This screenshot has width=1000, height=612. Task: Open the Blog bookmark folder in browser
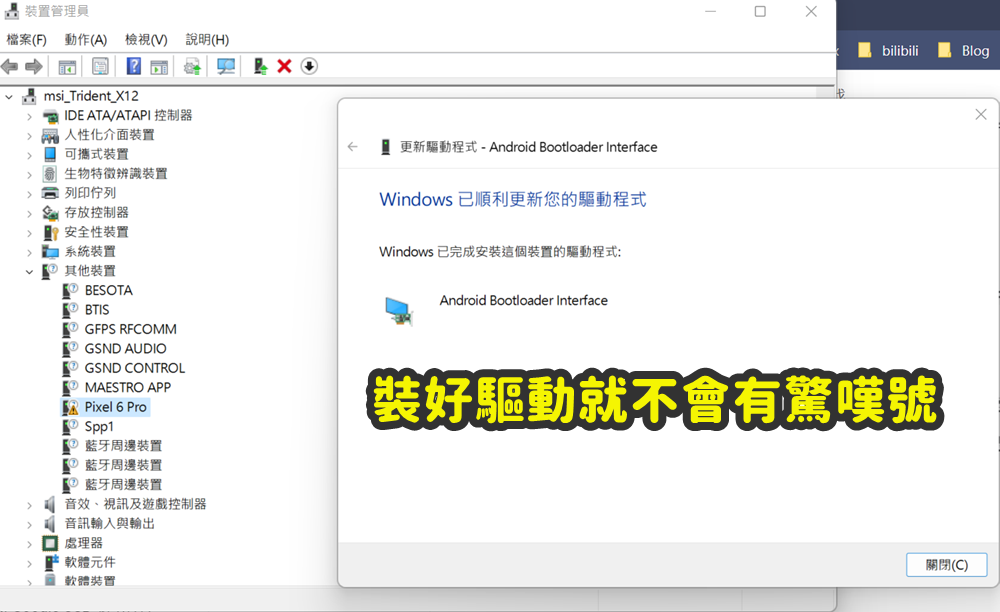pos(964,51)
